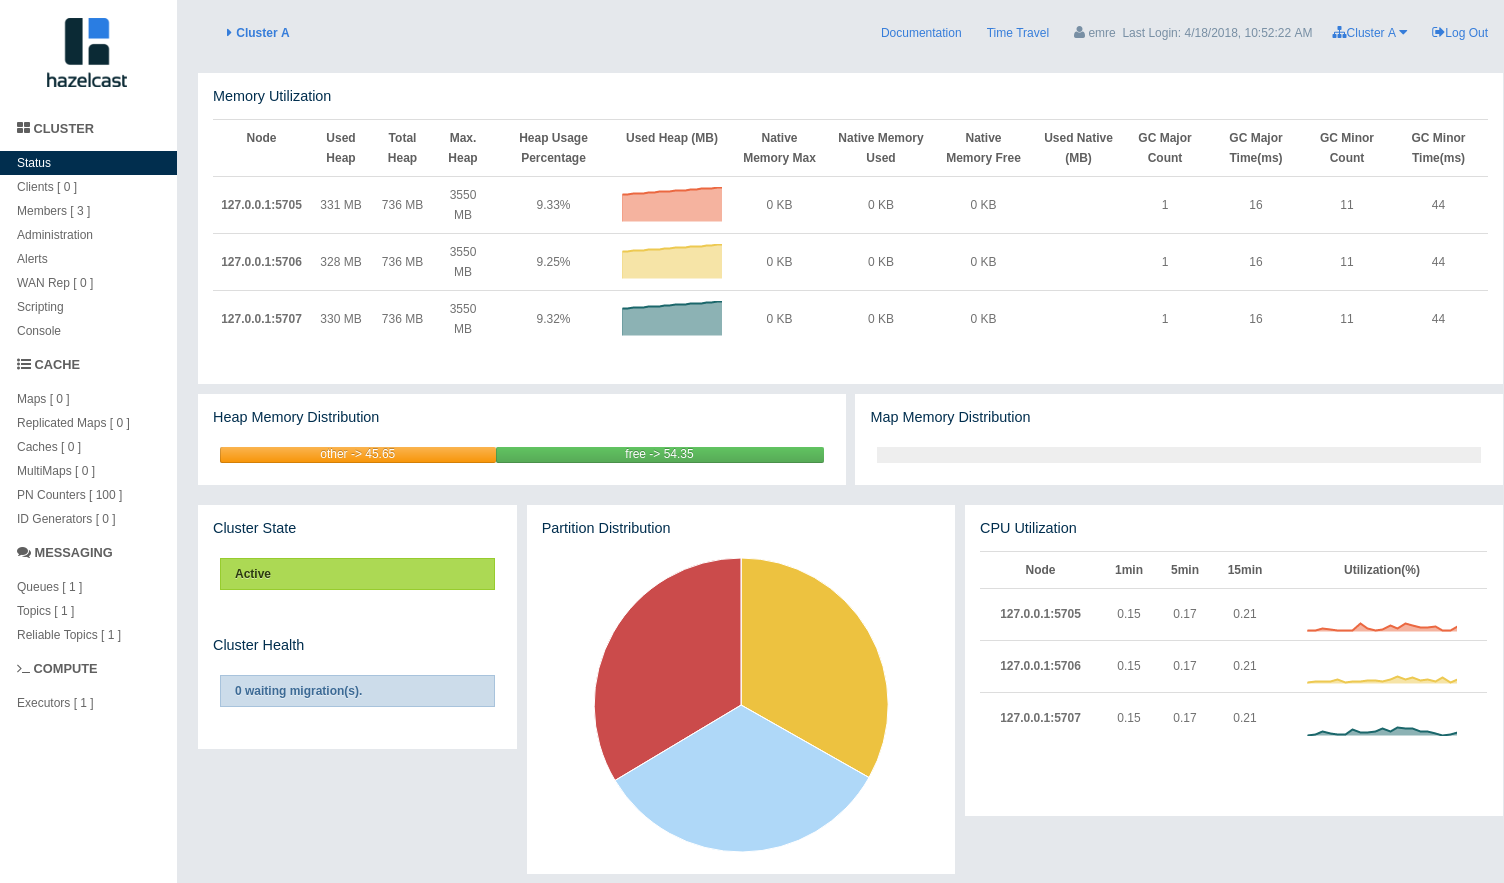This screenshot has height=883, width=1504.
Task: Click the Native Memory Max column header
Action: tap(779, 148)
